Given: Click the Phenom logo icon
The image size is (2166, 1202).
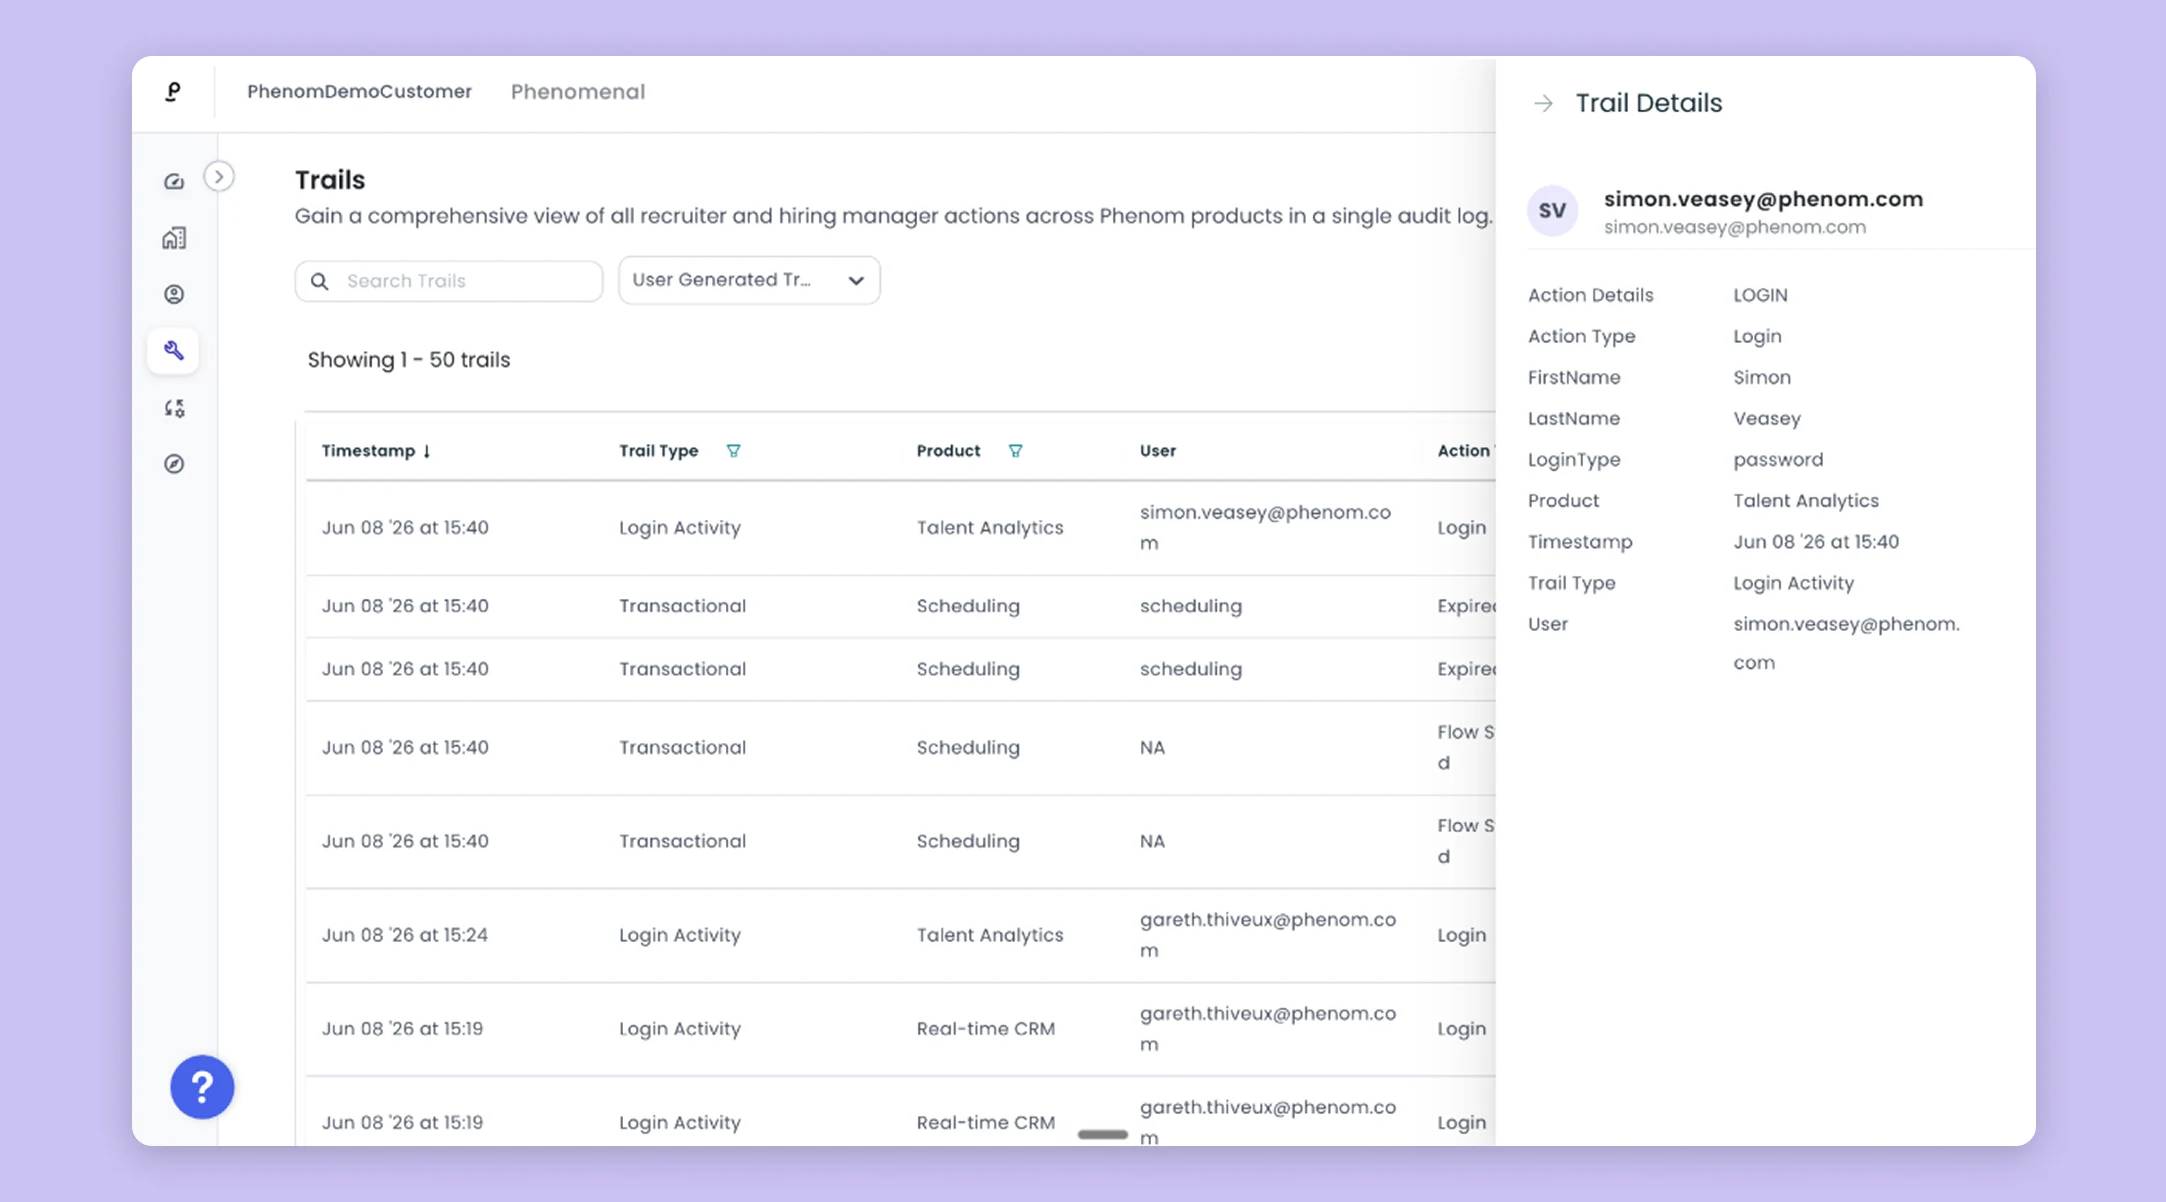Looking at the screenshot, I should click(173, 92).
